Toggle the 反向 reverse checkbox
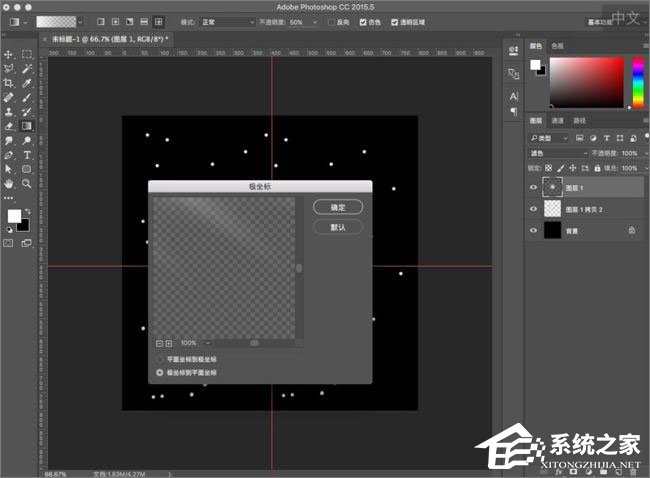 tap(331, 22)
